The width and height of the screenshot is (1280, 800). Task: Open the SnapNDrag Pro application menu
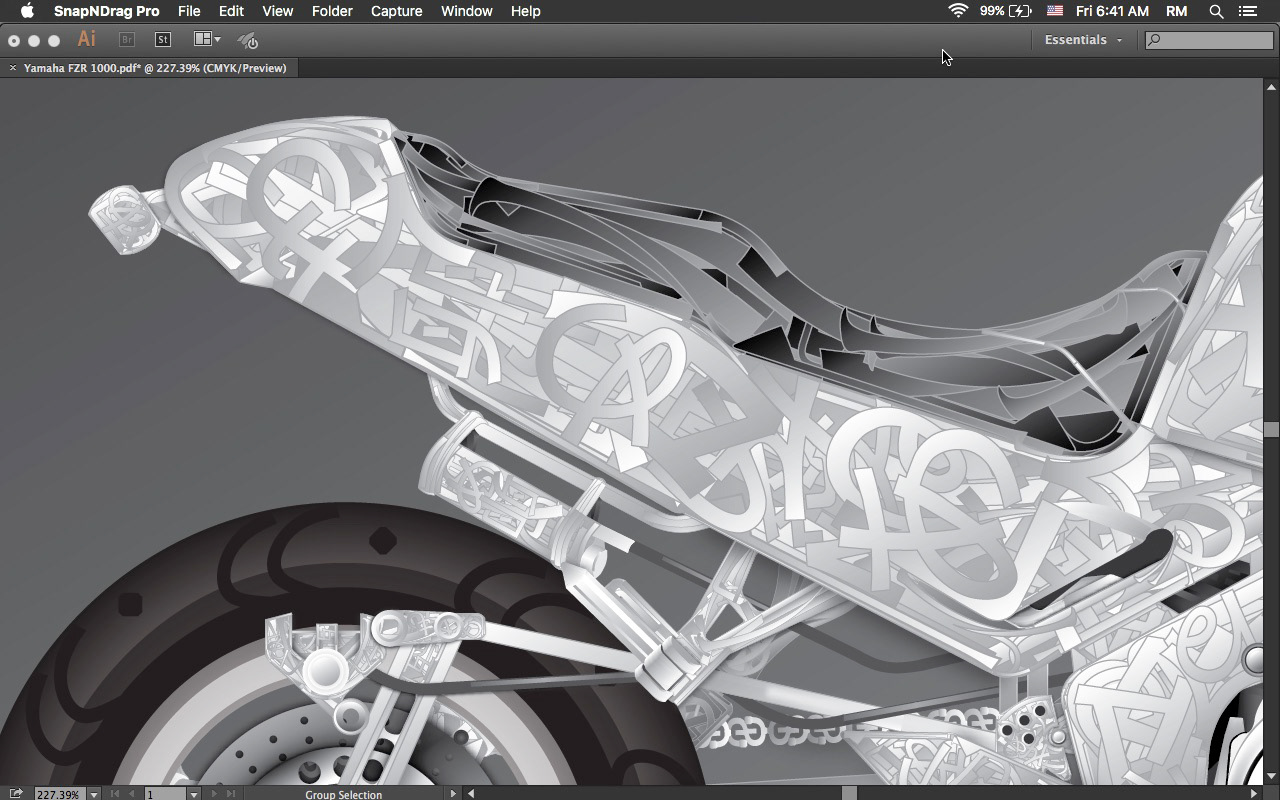coord(106,11)
